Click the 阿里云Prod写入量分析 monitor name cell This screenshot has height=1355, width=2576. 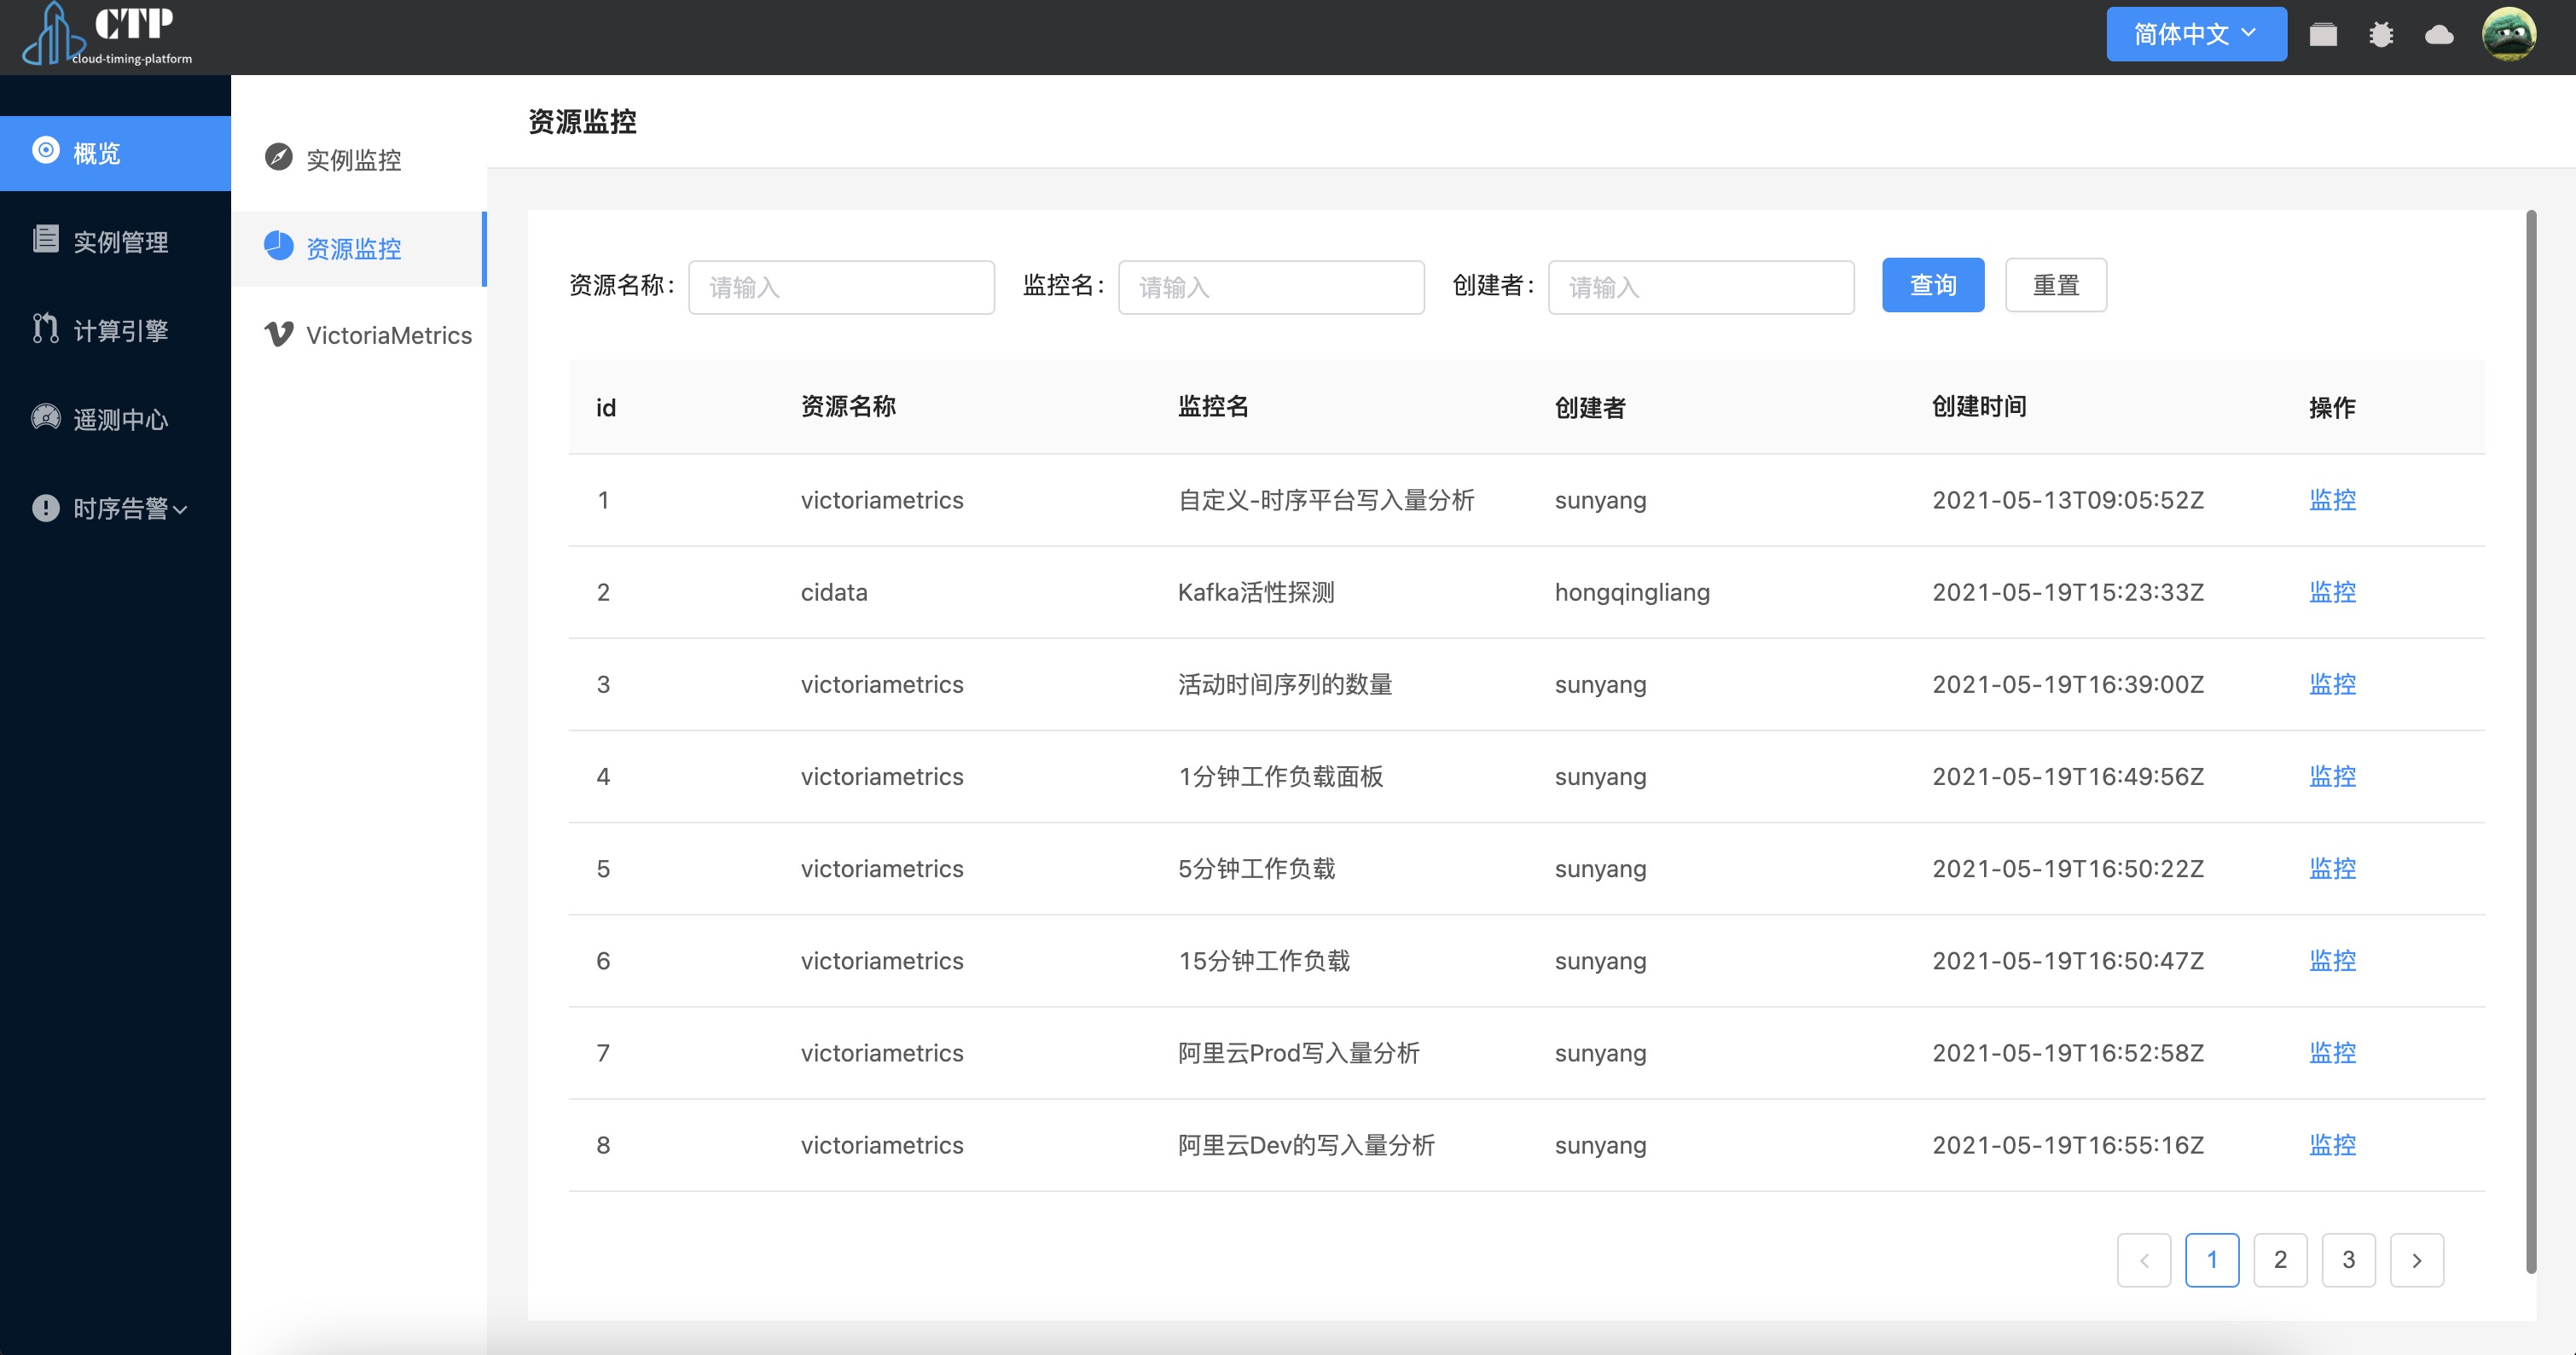[x=1299, y=1053]
